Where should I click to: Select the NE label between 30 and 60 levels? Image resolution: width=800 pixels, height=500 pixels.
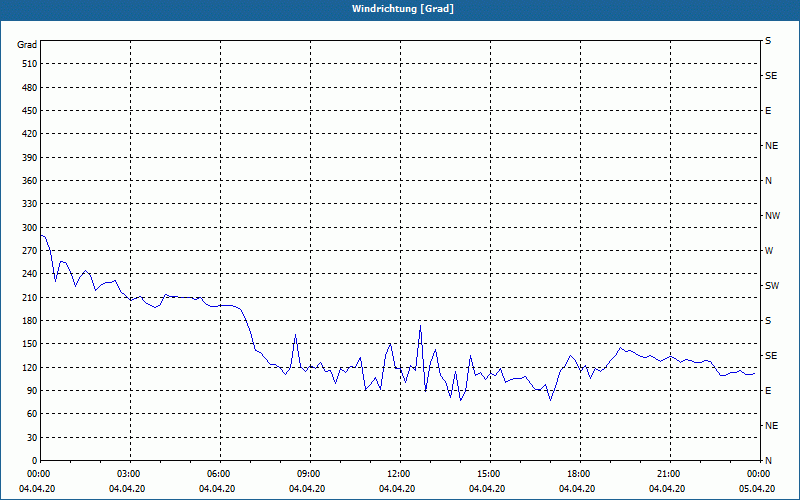tap(771, 426)
